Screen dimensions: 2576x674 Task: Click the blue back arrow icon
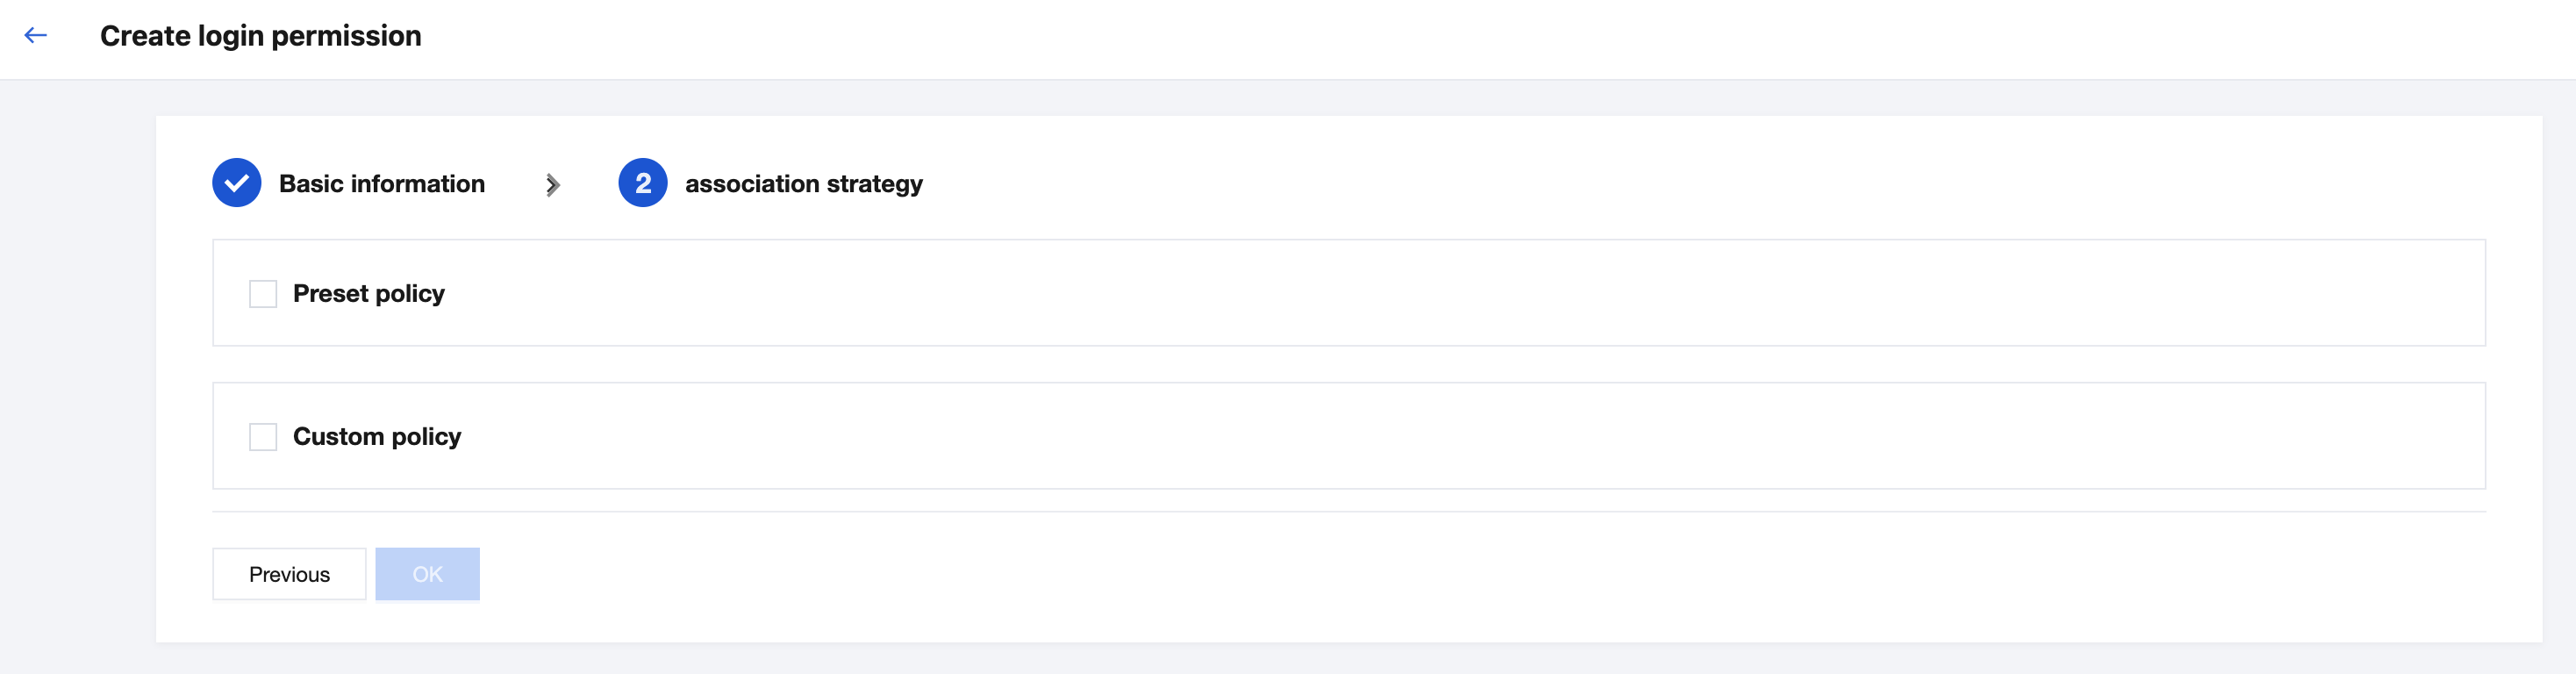point(36,36)
